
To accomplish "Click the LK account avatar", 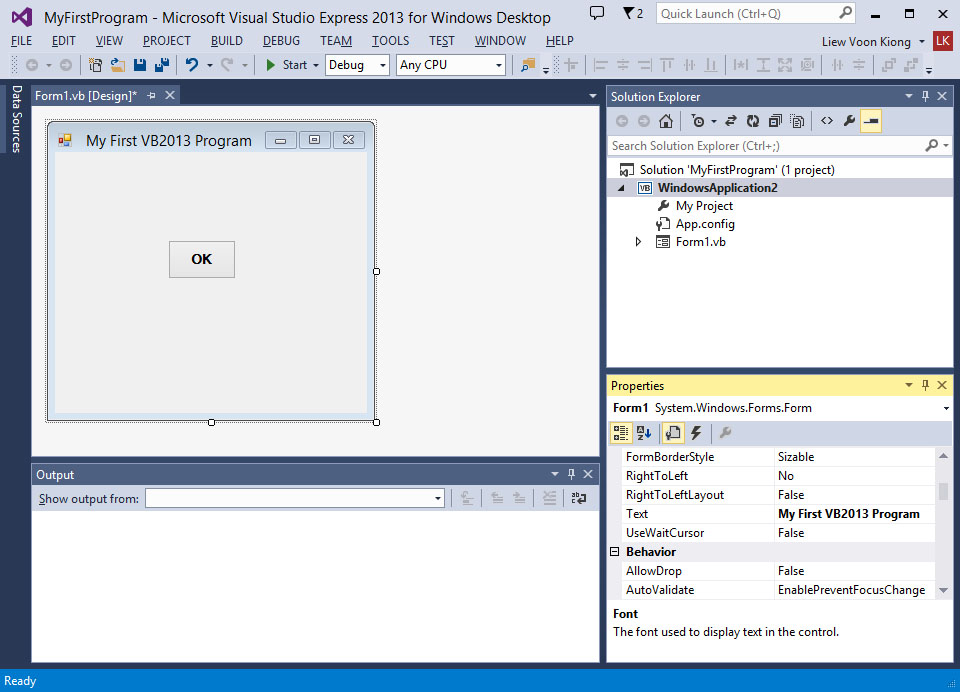I will [943, 41].
